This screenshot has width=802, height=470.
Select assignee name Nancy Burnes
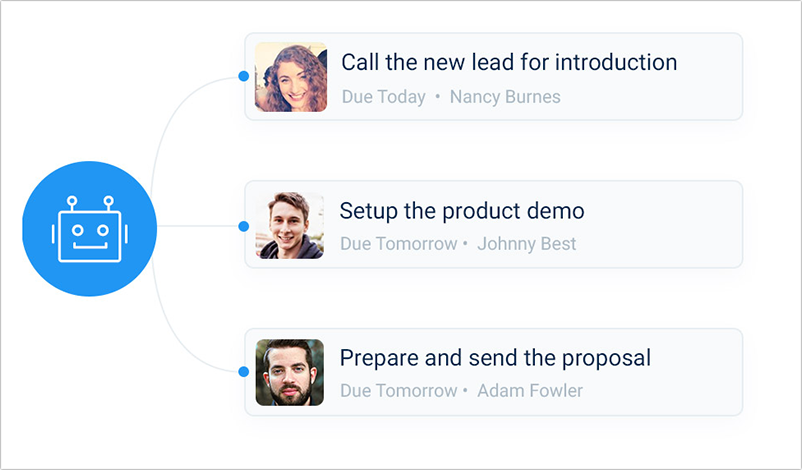pos(505,97)
